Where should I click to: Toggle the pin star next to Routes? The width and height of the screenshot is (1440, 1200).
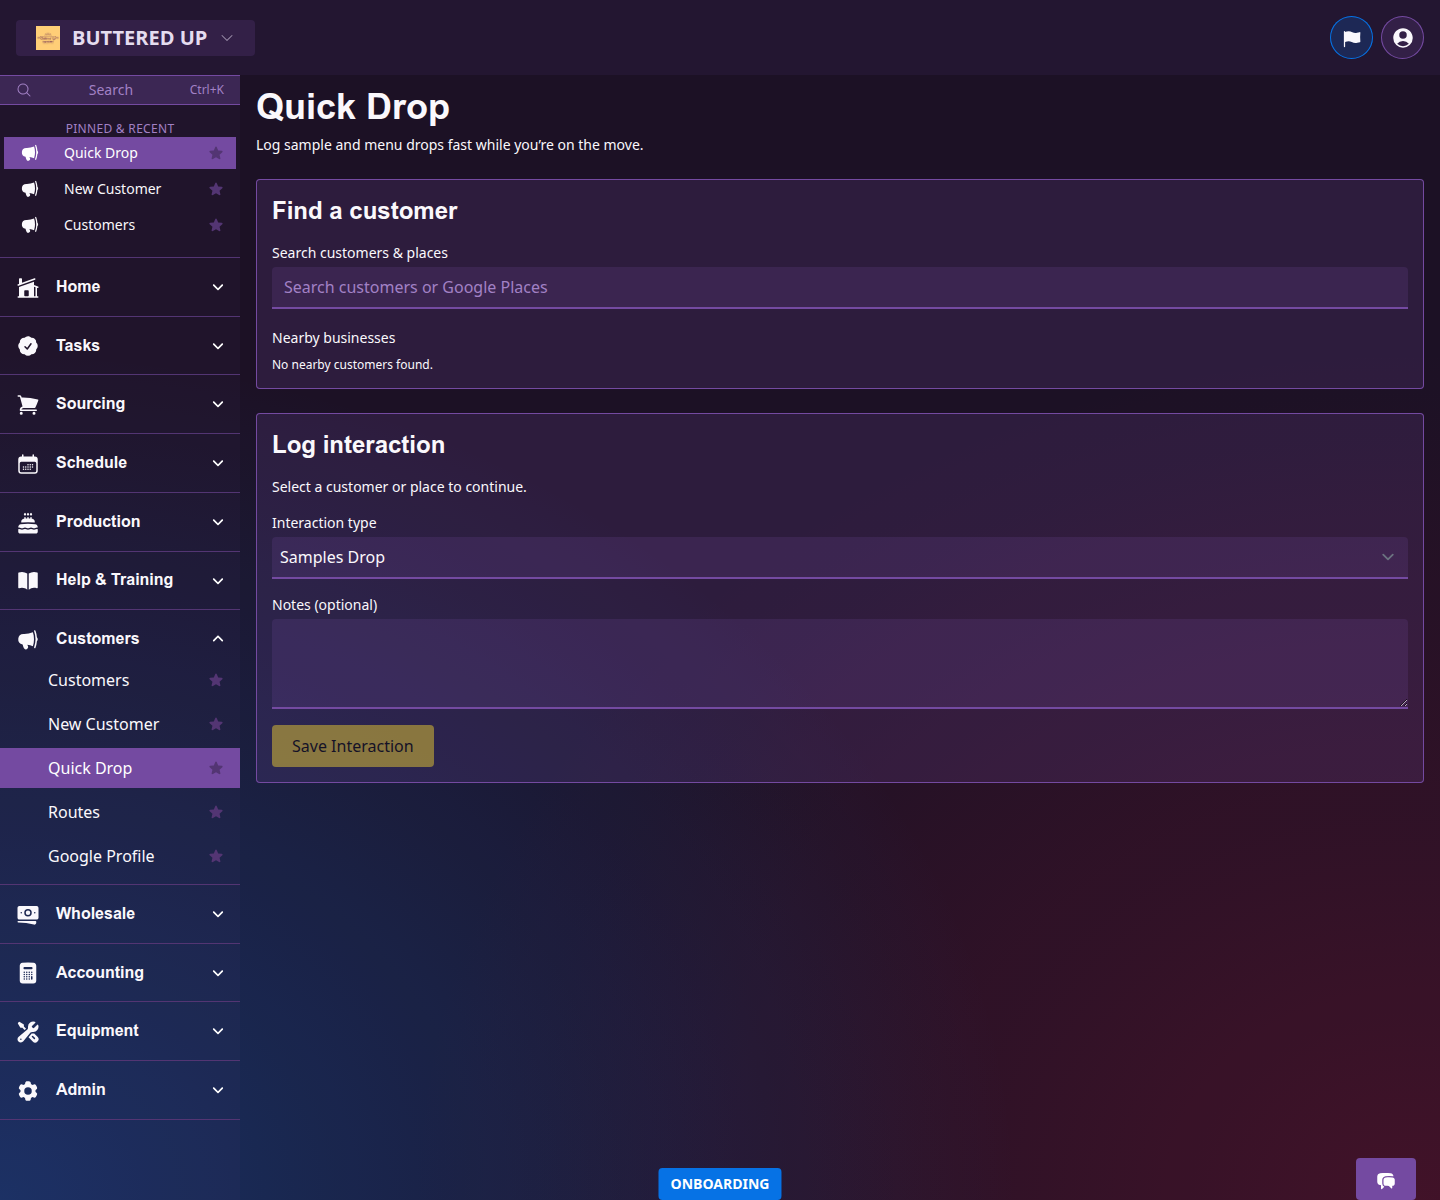[216, 812]
